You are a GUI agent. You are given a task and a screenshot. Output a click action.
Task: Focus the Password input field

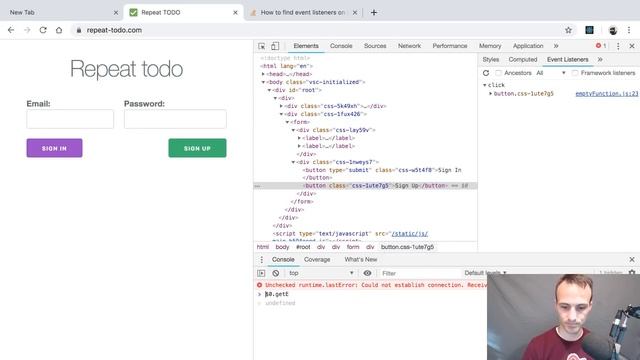click(175, 119)
